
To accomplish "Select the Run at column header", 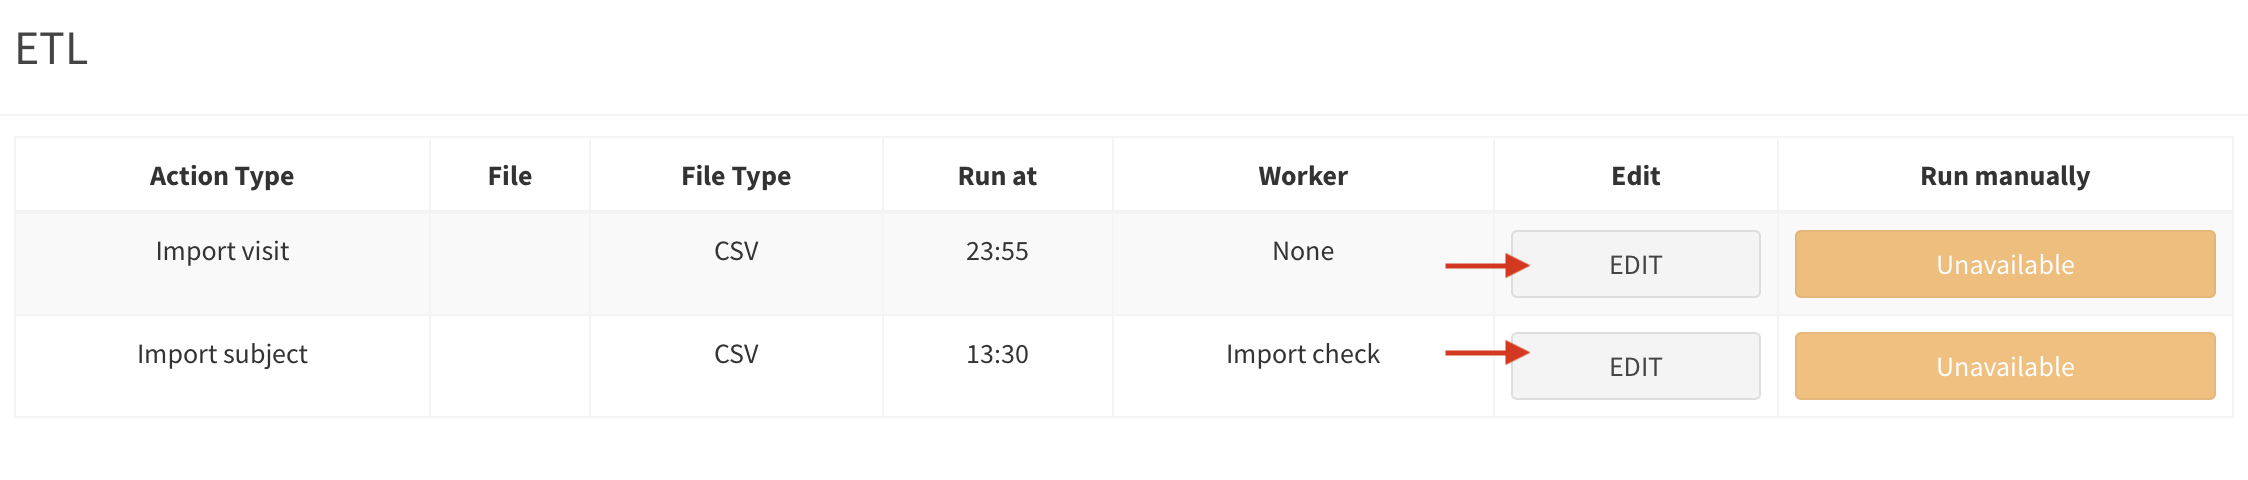I will pyautogui.click(x=997, y=176).
